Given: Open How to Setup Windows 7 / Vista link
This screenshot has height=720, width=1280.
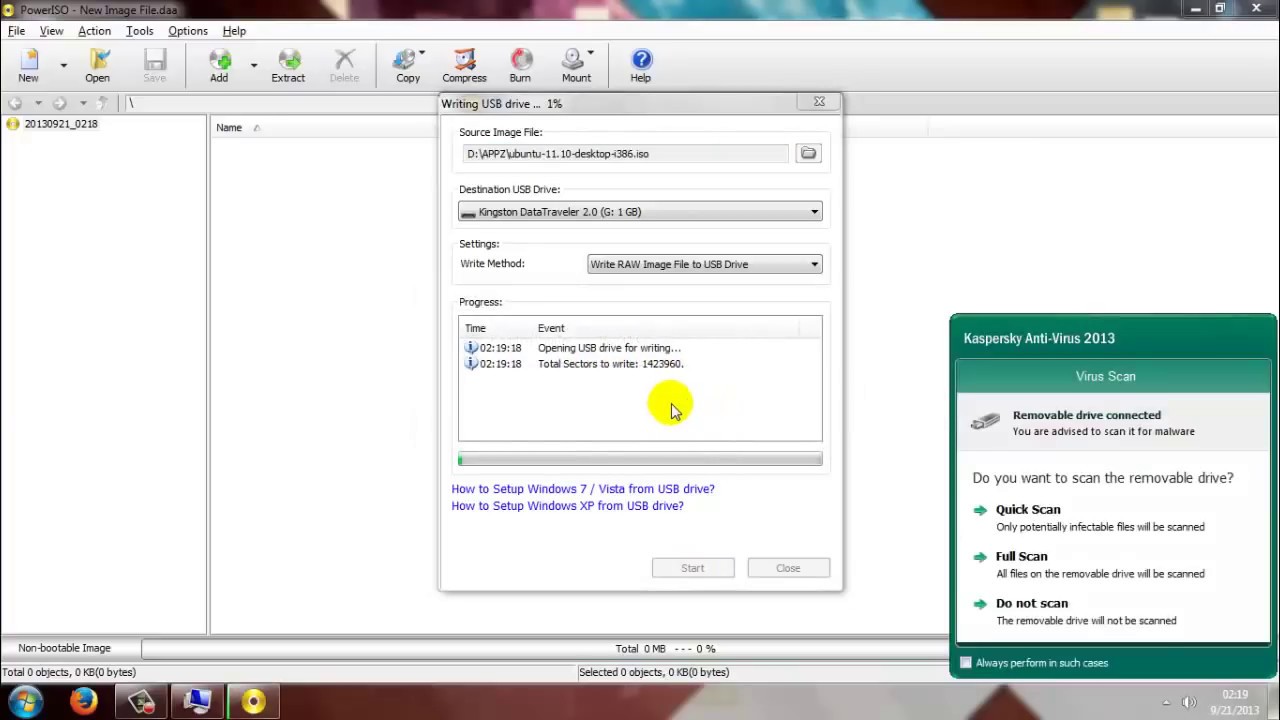Looking at the screenshot, I should click(583, 489).
